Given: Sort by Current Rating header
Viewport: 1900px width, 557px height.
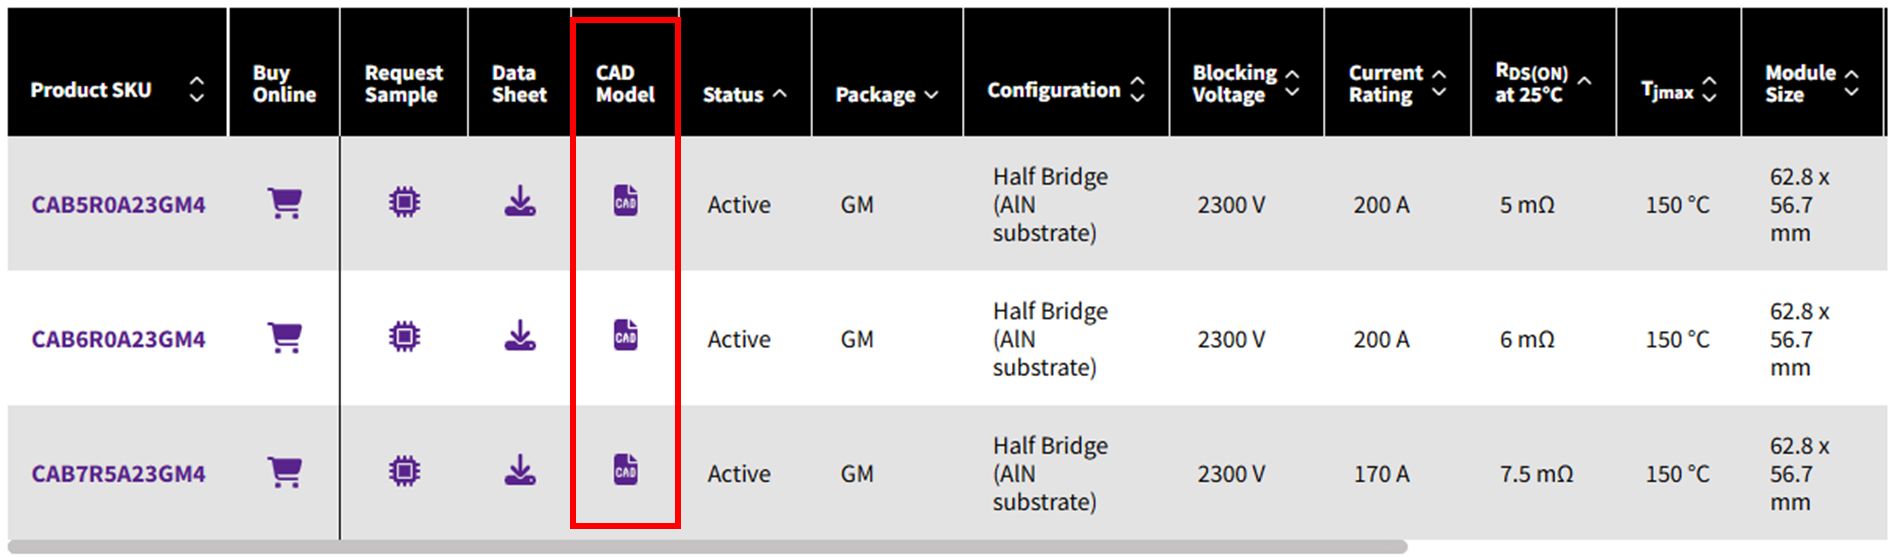Looking at the screenshot, I should [x=1439, y=83].
